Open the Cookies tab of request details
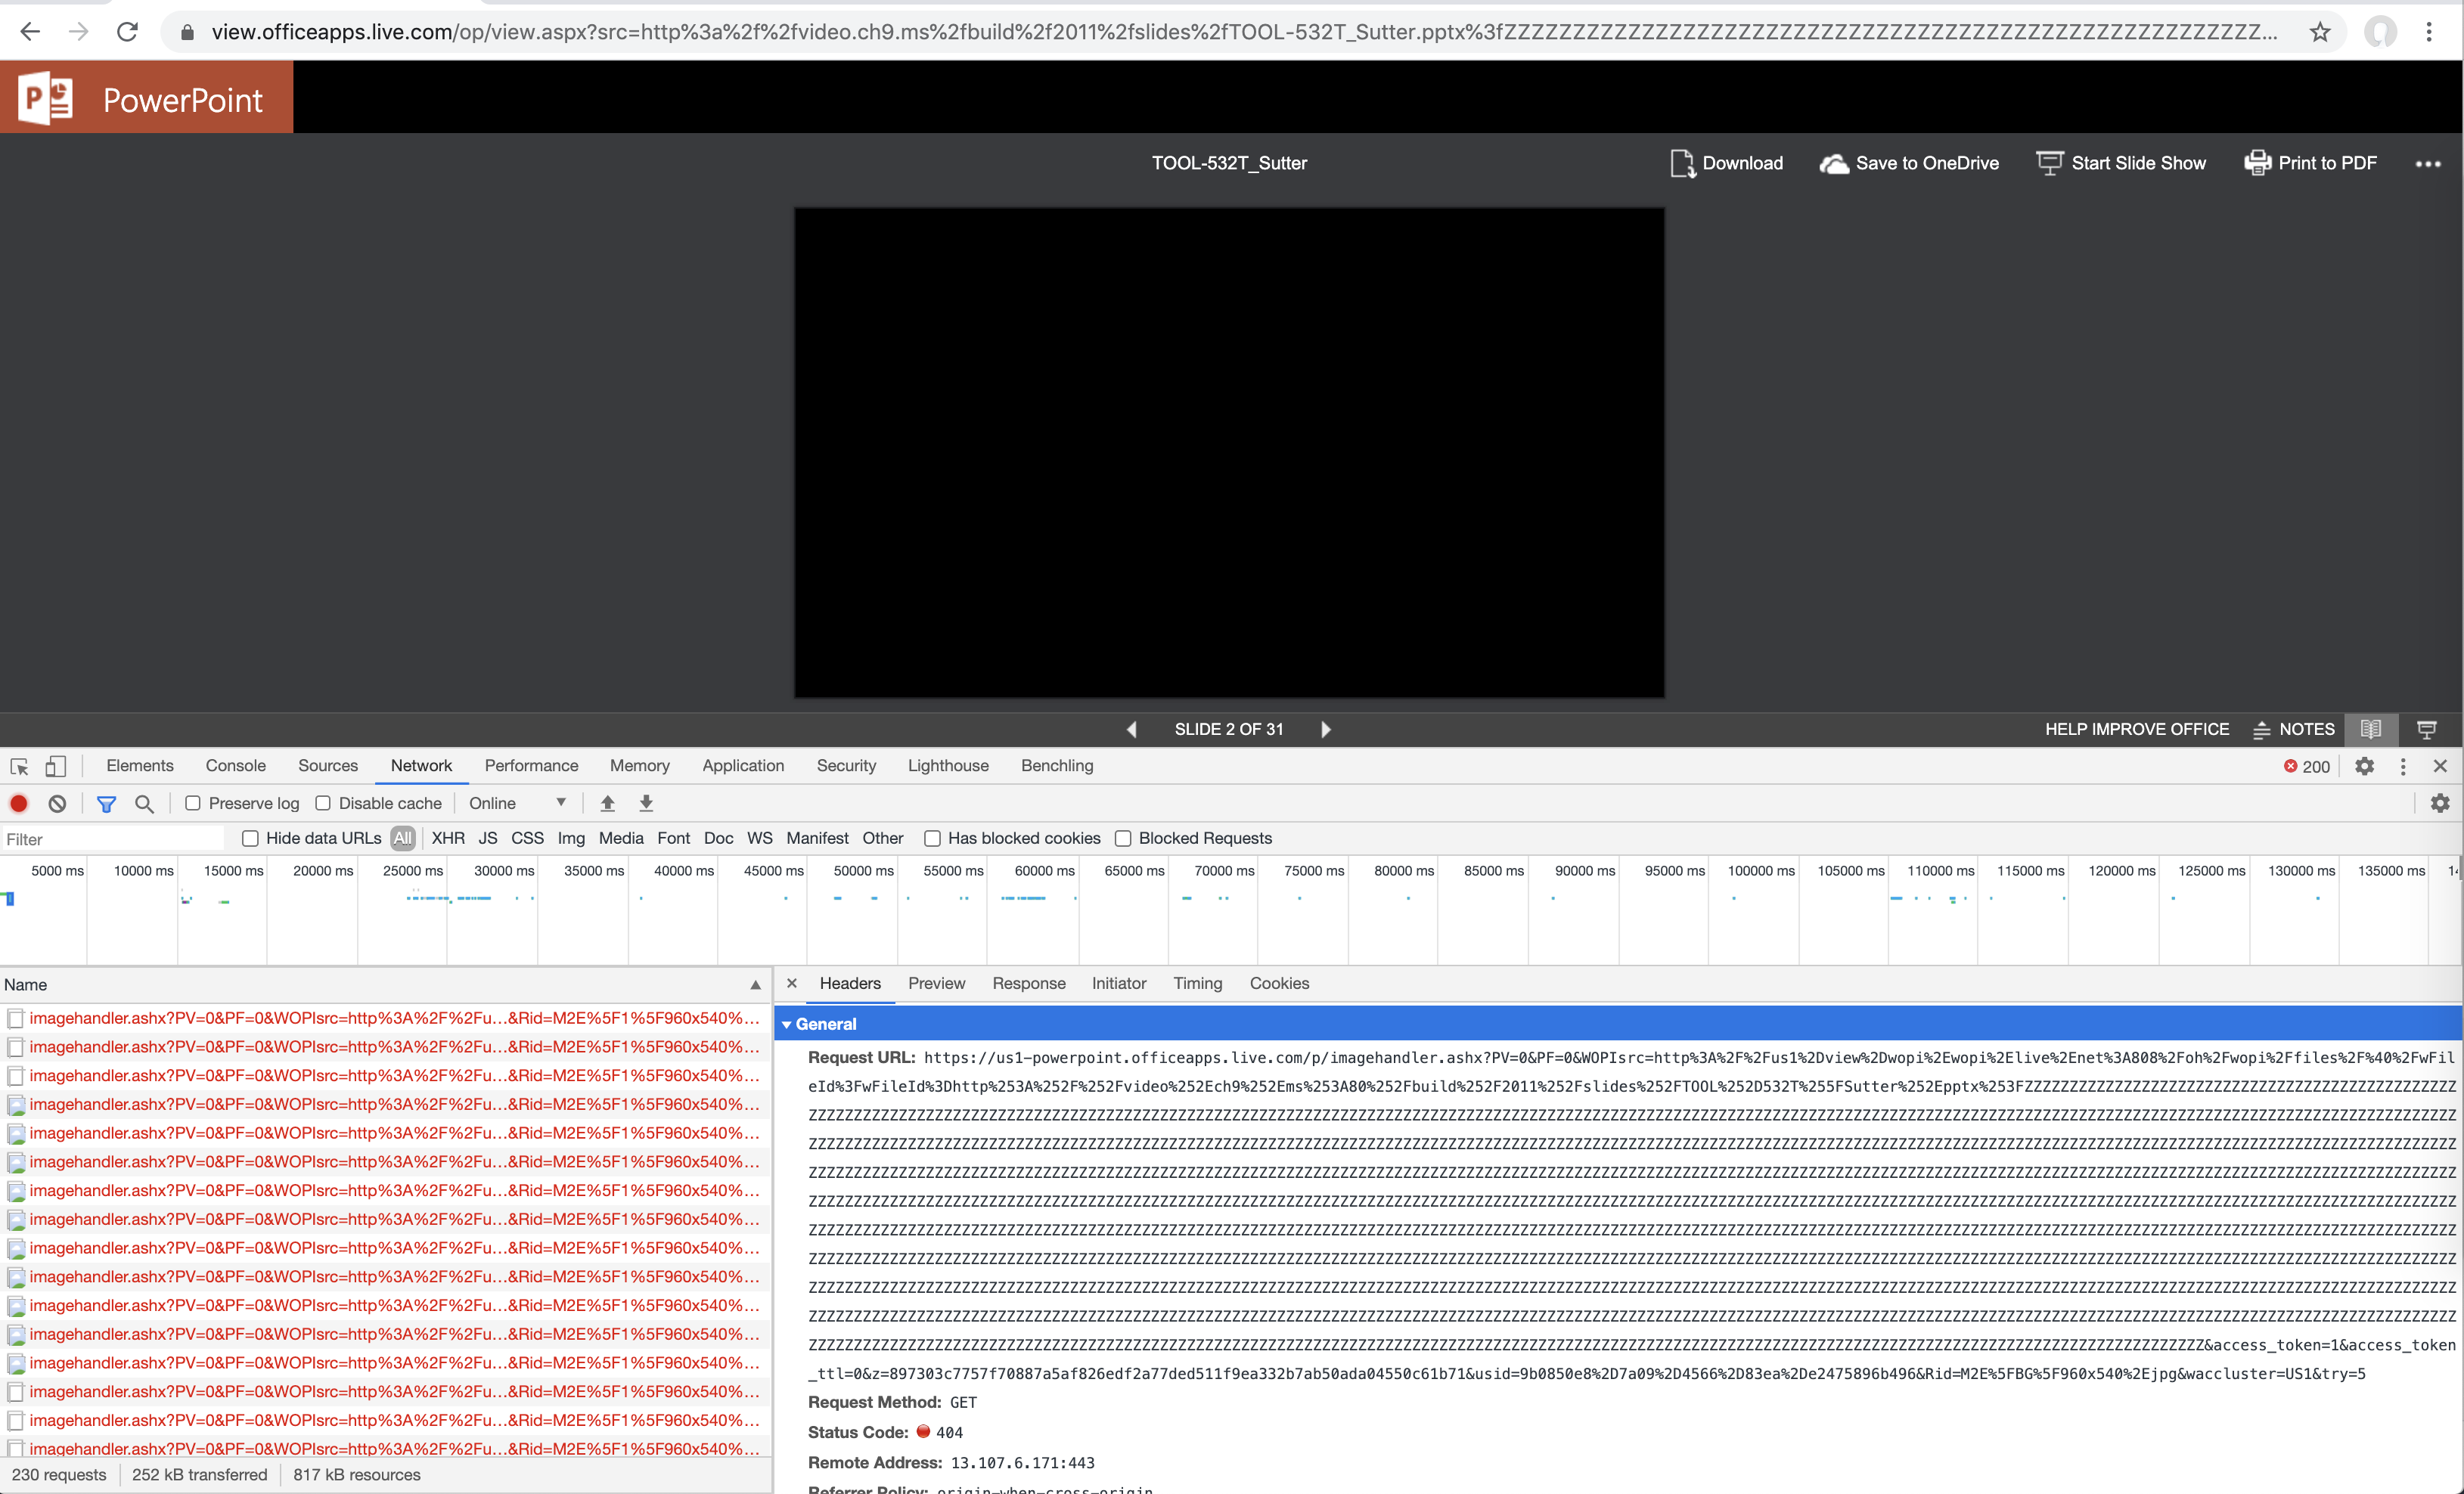The width and height of the screenshot is (2464, 1494). click(x=1279, y=983)
